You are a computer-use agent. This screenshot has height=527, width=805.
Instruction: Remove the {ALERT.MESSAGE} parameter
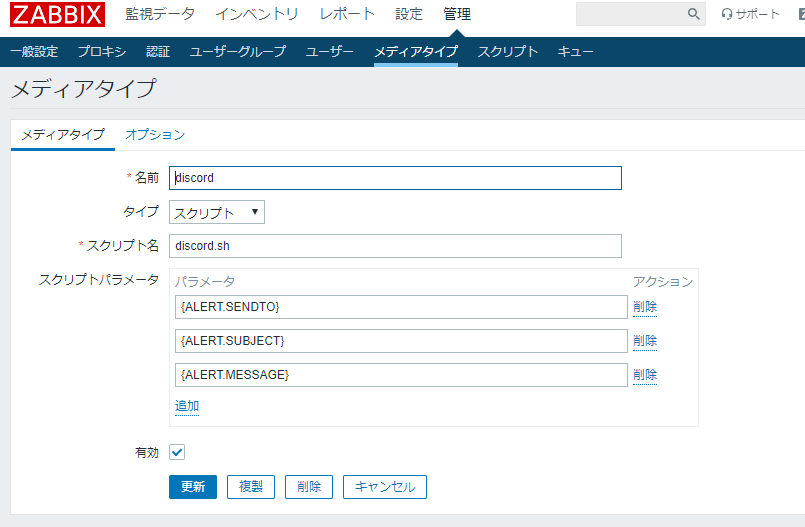pyautogui.click(x=645, y=375)
